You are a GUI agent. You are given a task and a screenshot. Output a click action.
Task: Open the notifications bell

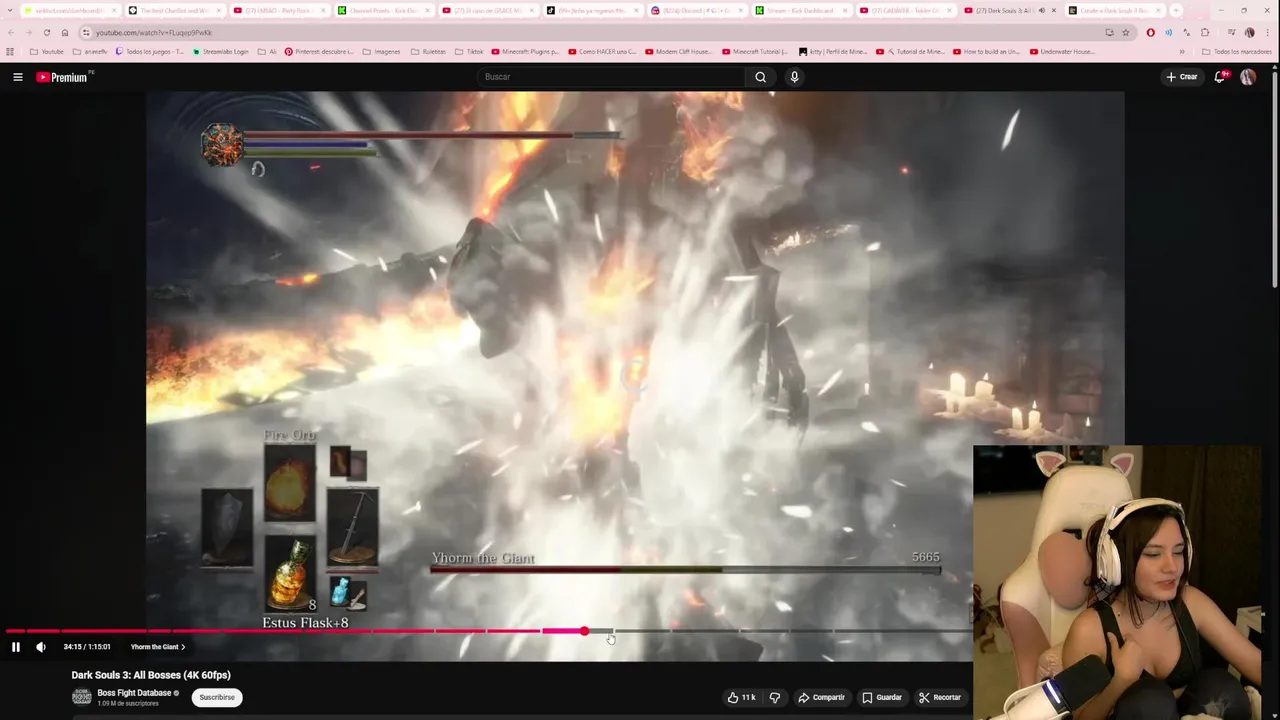[x=1220, y=77]
